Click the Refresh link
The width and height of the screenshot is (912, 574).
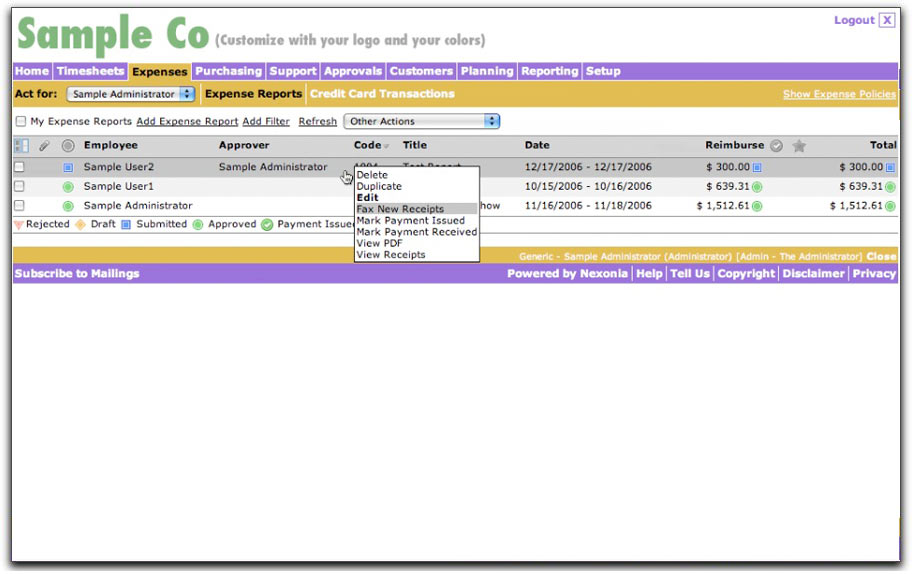318,122
